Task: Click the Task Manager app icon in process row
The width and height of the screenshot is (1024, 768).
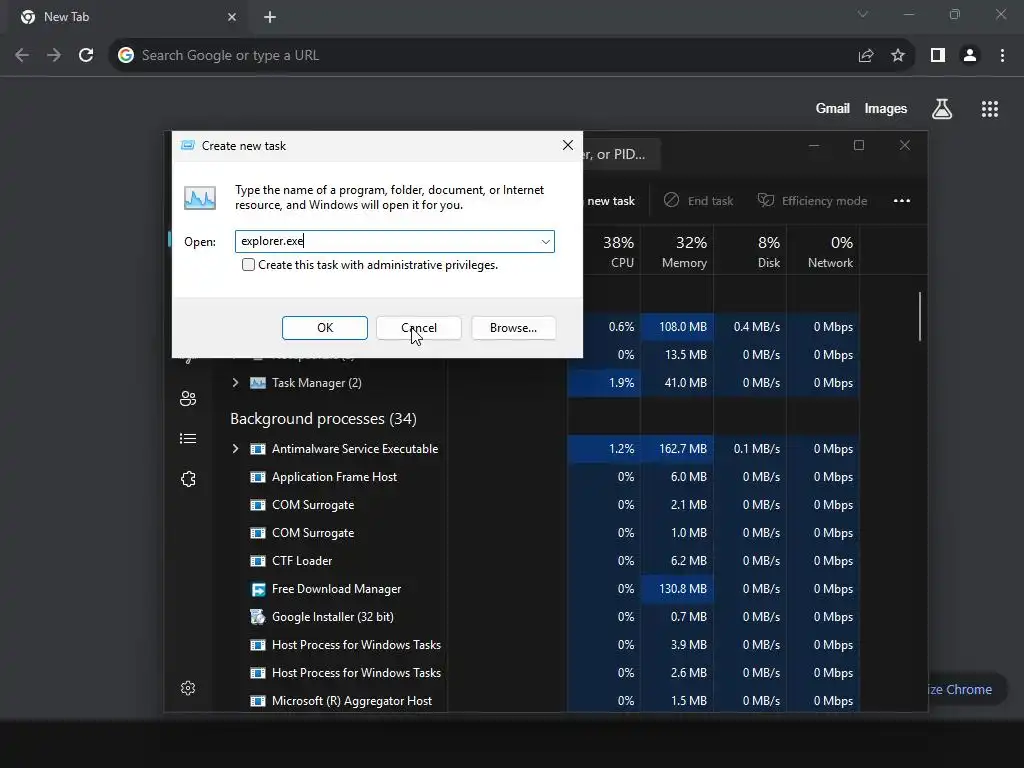Action: click(258, 383)
